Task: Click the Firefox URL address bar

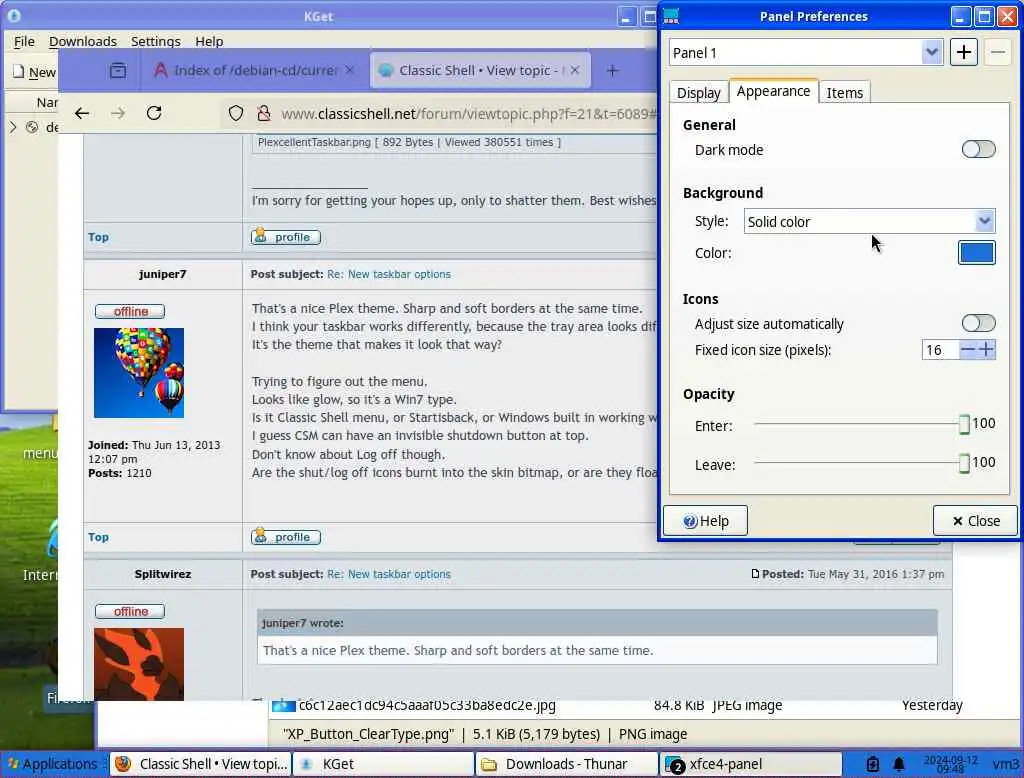Action: [468, 114]
